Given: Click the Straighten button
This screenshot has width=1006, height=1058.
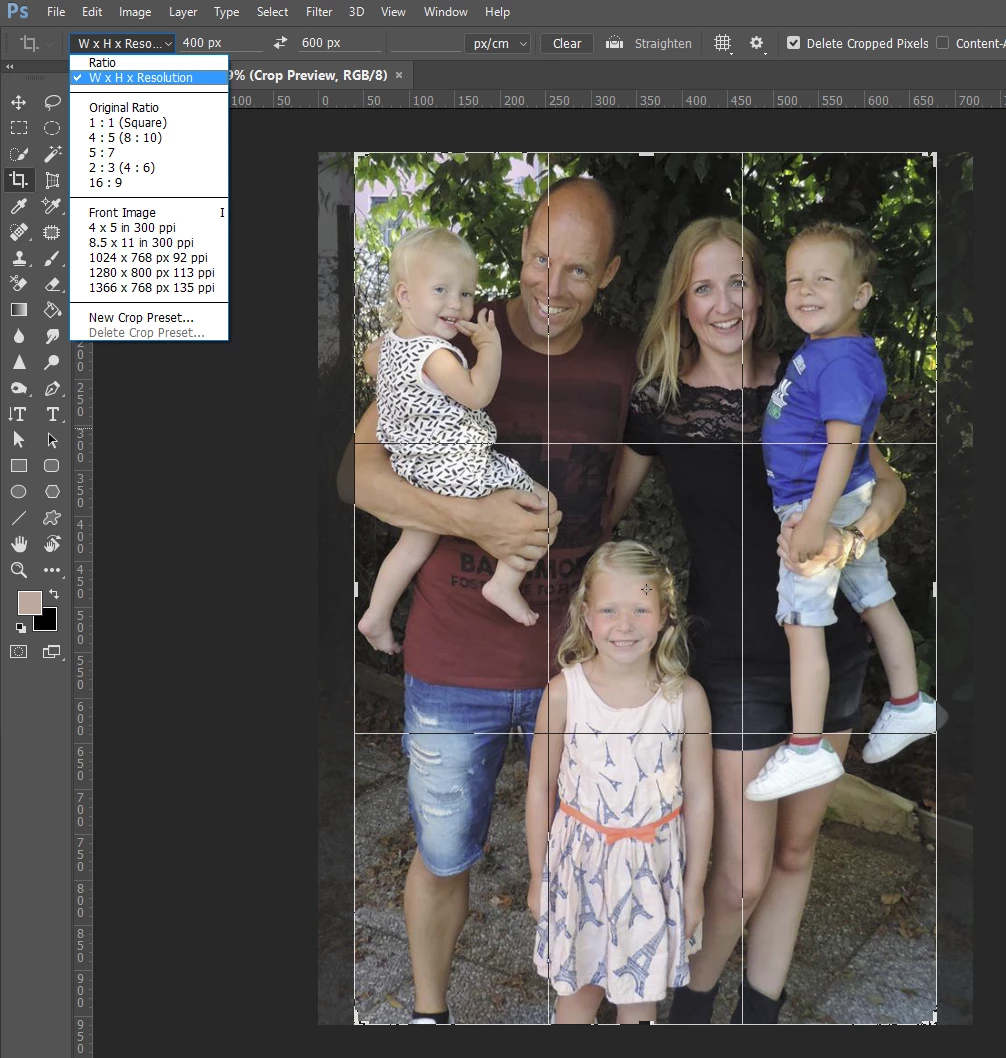Looking at the screenshot, I should coord(648,43).
